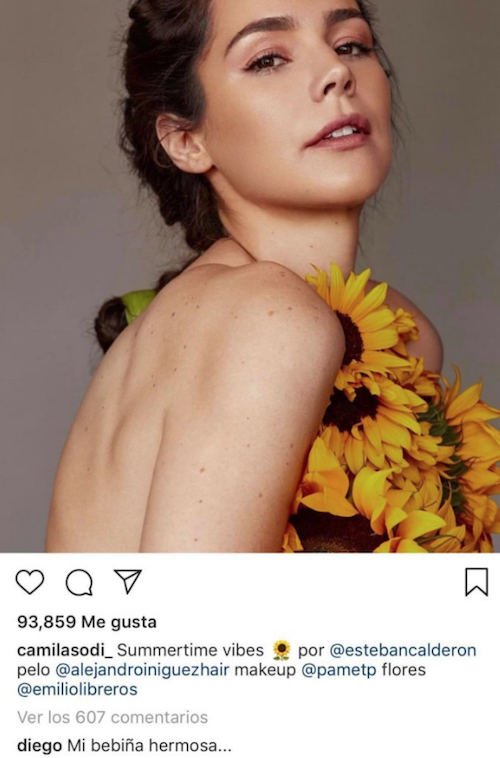Click the Summertime vibes caption text
The height and width of the screenshot is (758, 500).
pyautogui.click(x=191, y=650)
